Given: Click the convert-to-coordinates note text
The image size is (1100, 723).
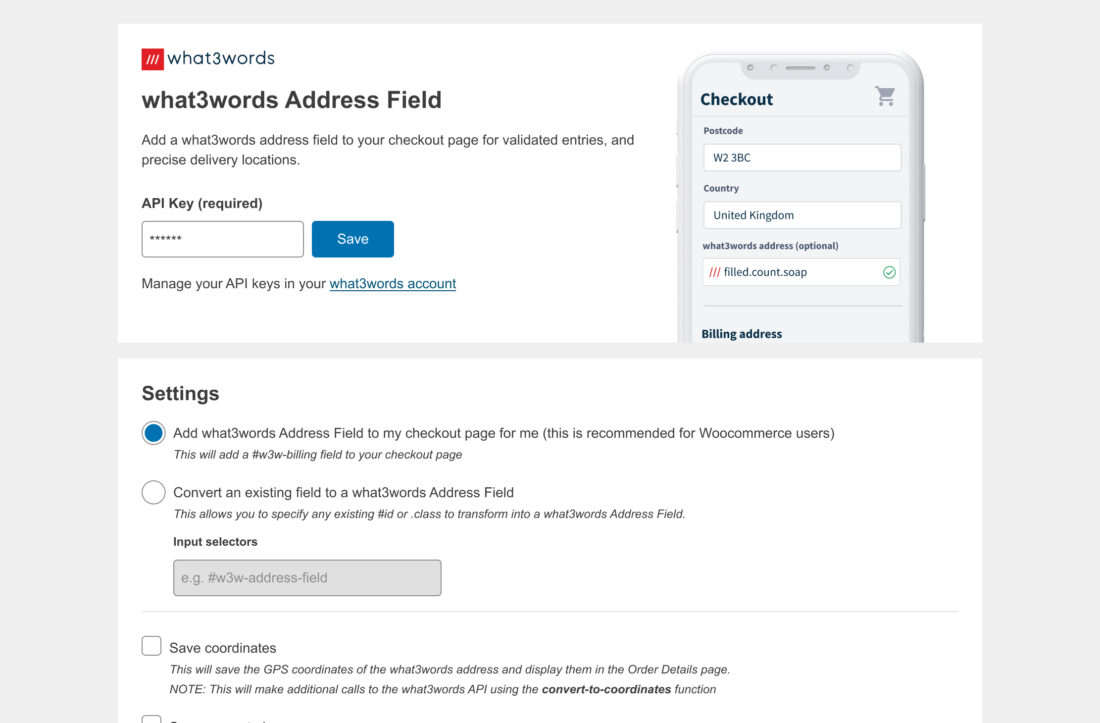Looking at the screenshot, I should tap(443, 689).
